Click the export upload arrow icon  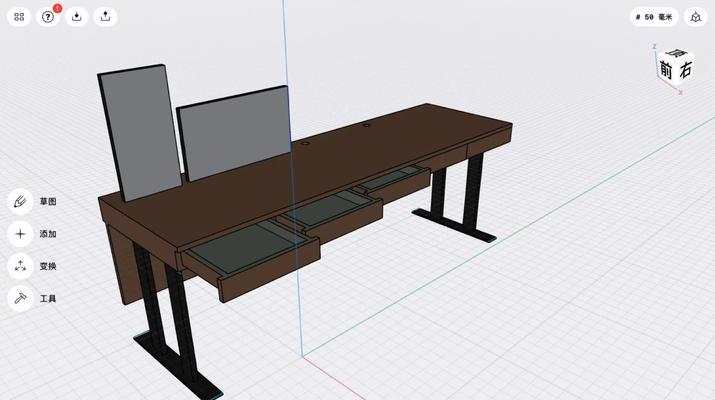105,17
